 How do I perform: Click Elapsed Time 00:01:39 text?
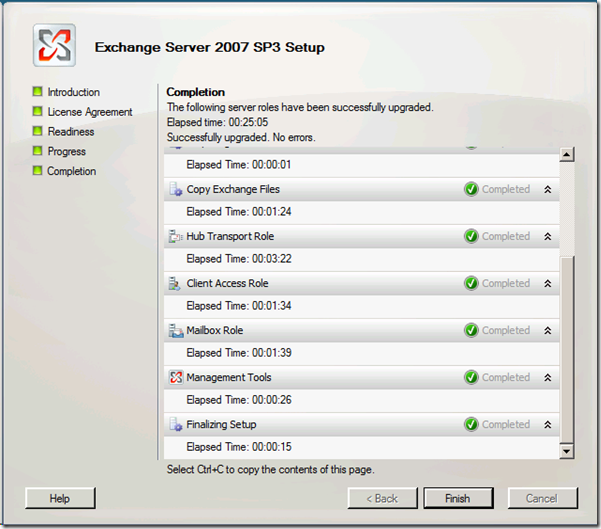click(x=239, y=353)
